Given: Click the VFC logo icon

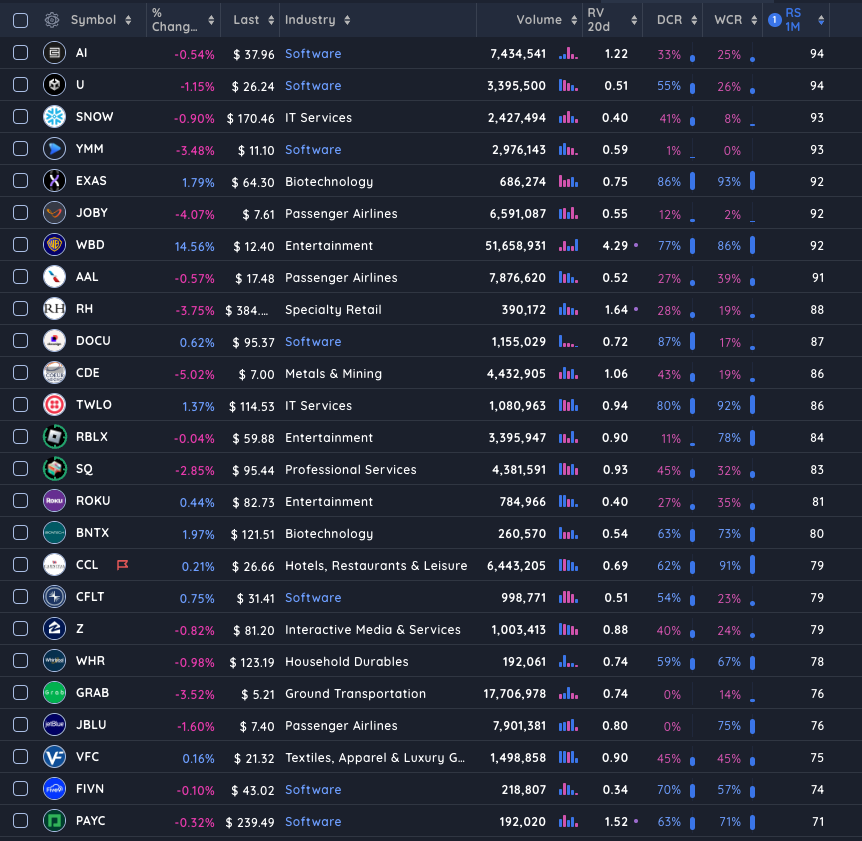Looking at the screenshot, I should point(54,756).
